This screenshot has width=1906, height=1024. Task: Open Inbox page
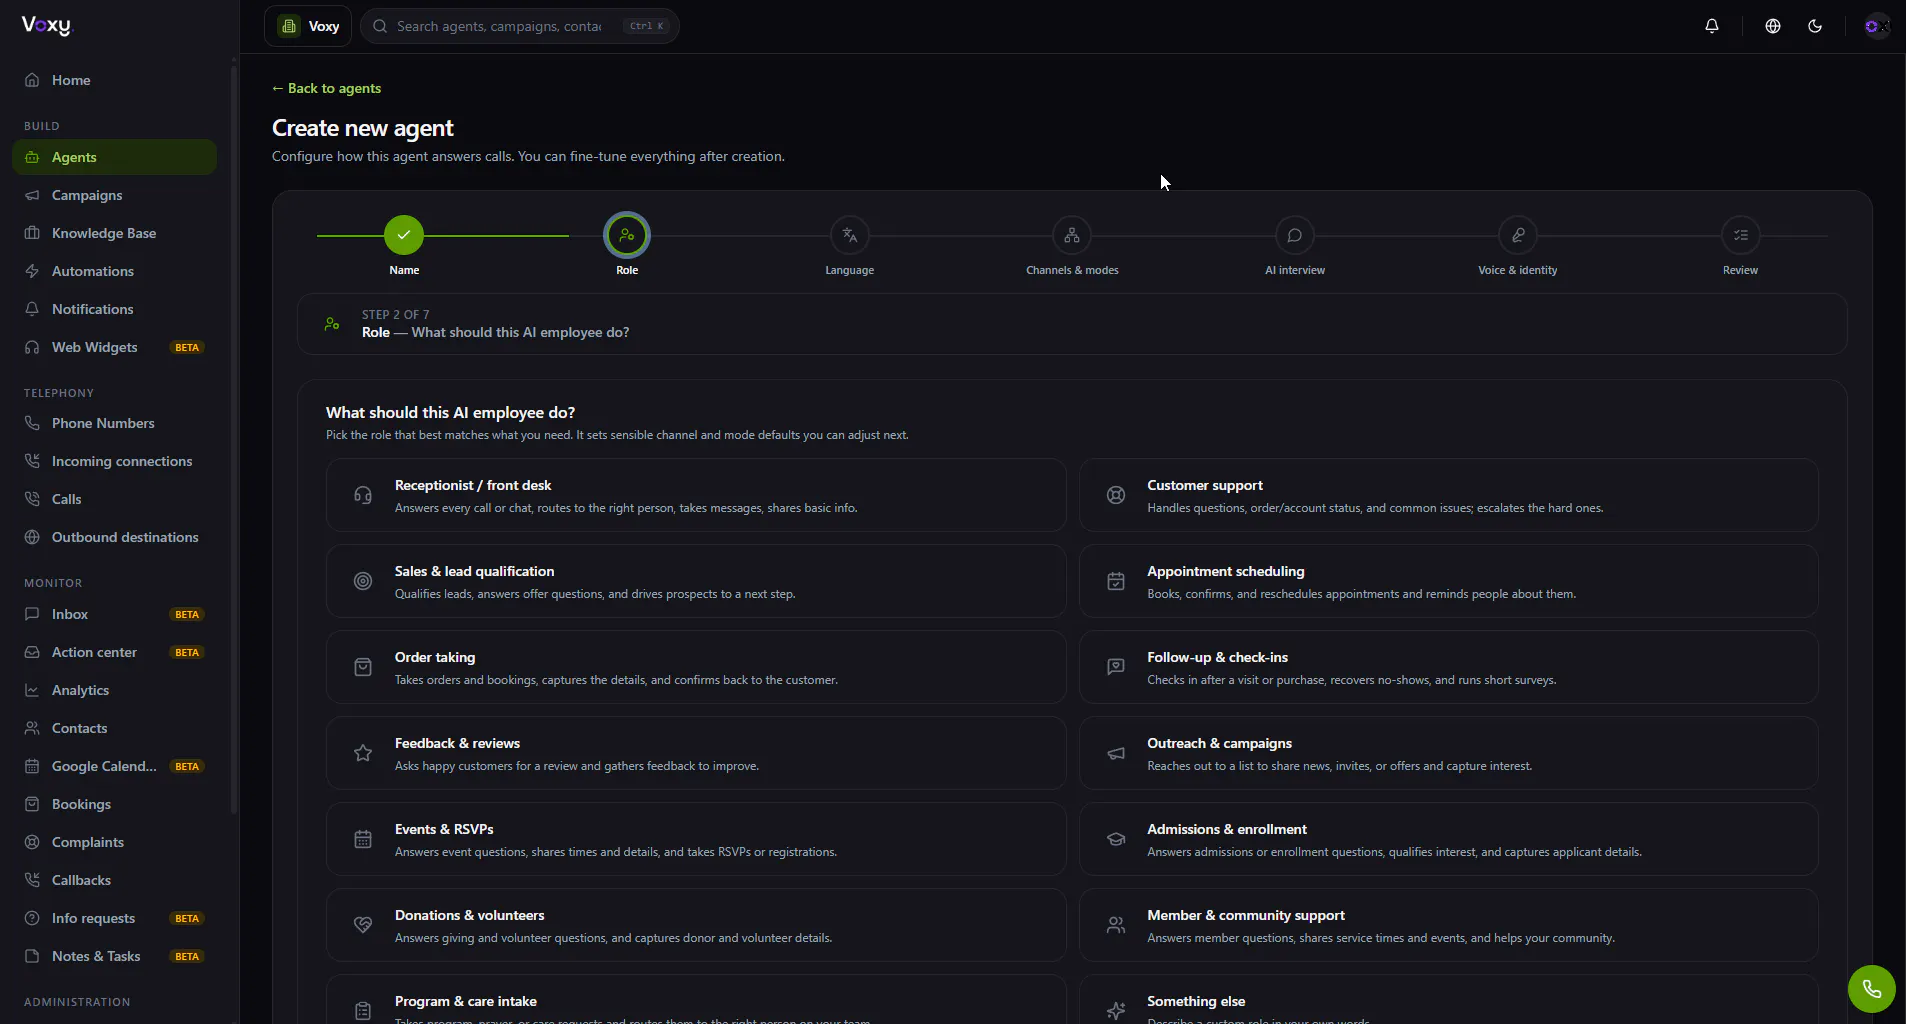114,614
